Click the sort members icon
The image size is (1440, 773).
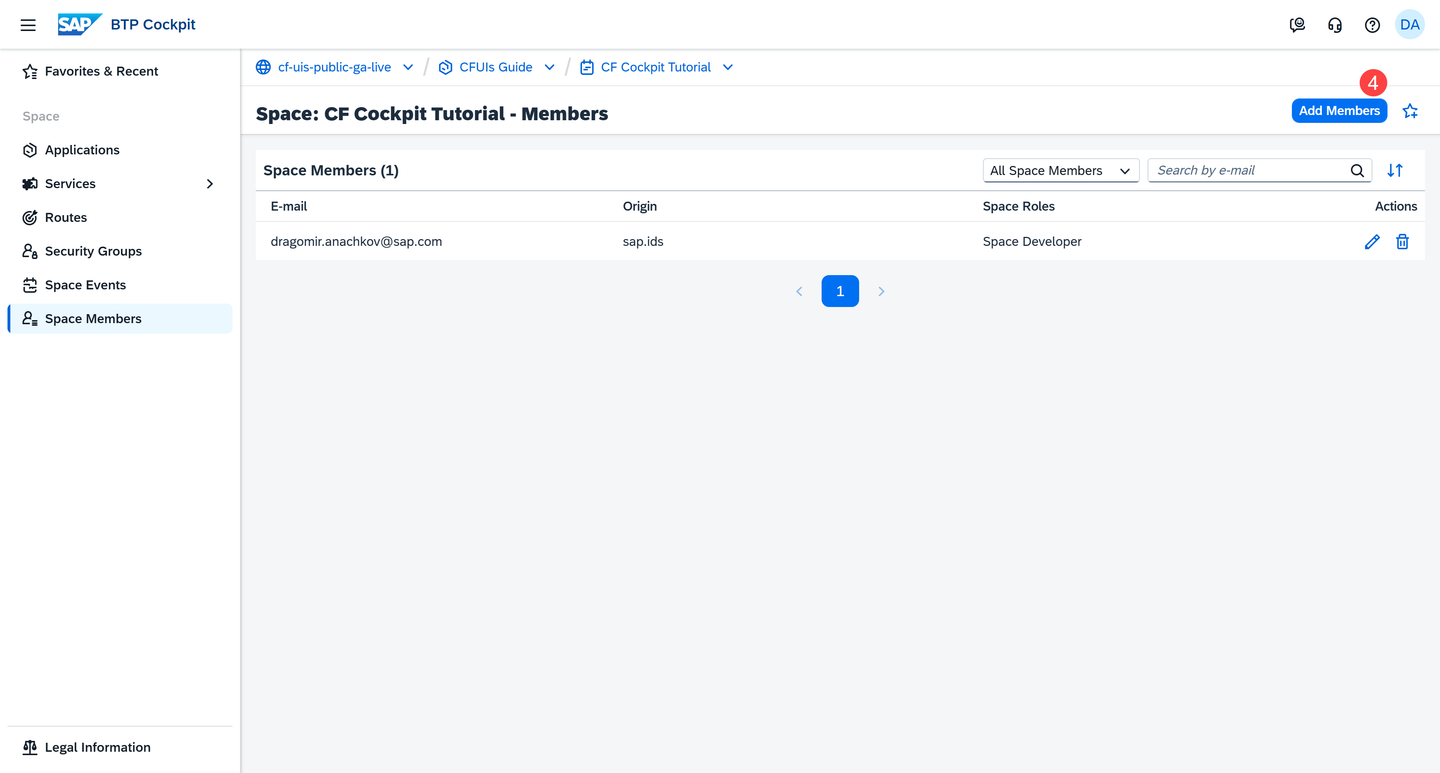click(1395, 171)
